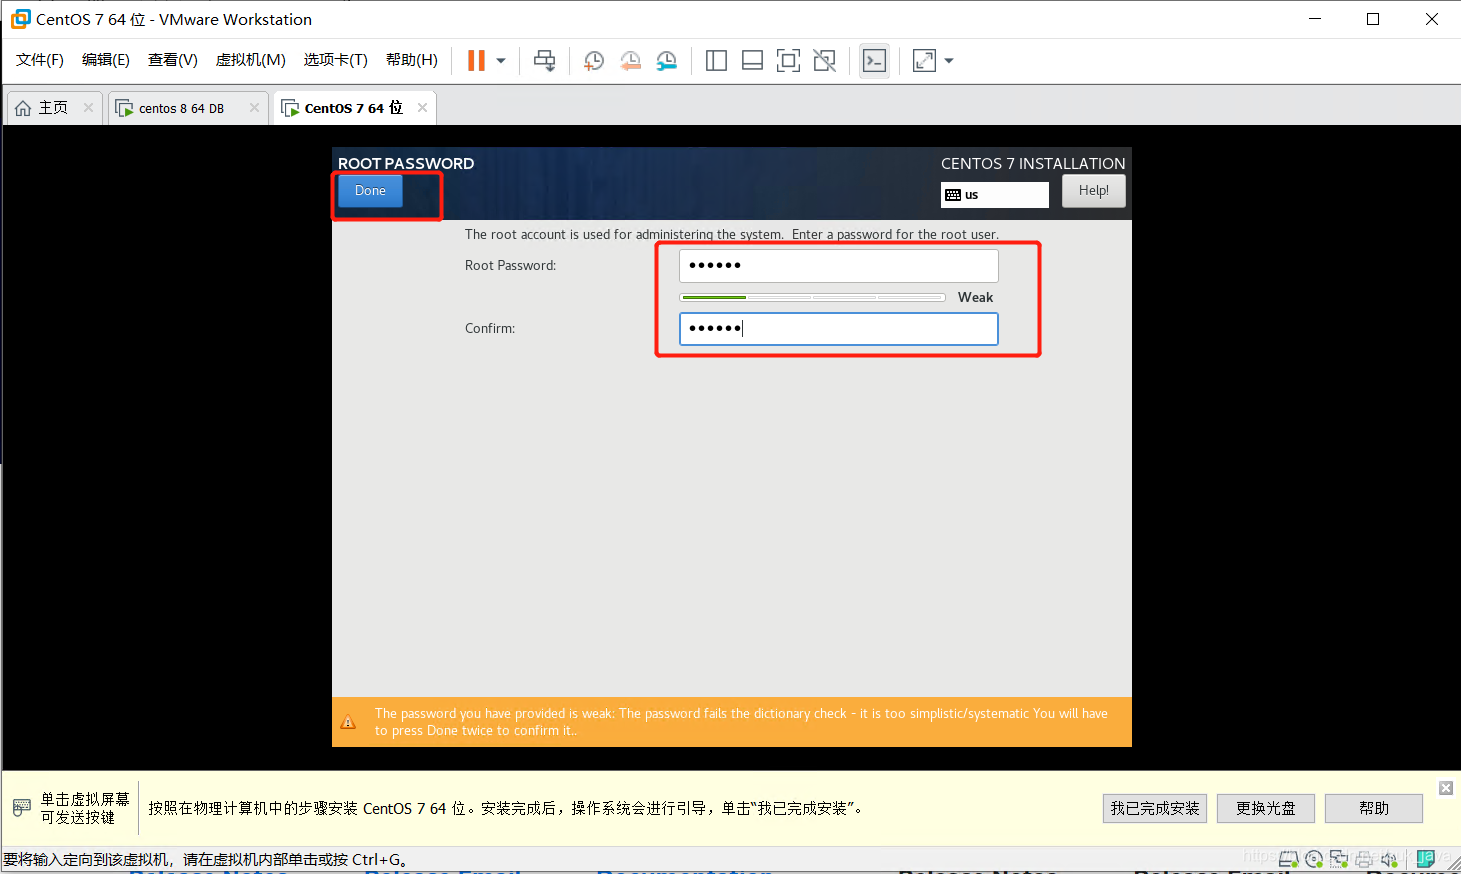Click the 更换光盘 button
Image resolution: width=1461 pixels, height=874 pixels.
pyautogui.click(x=1266, y=808)
